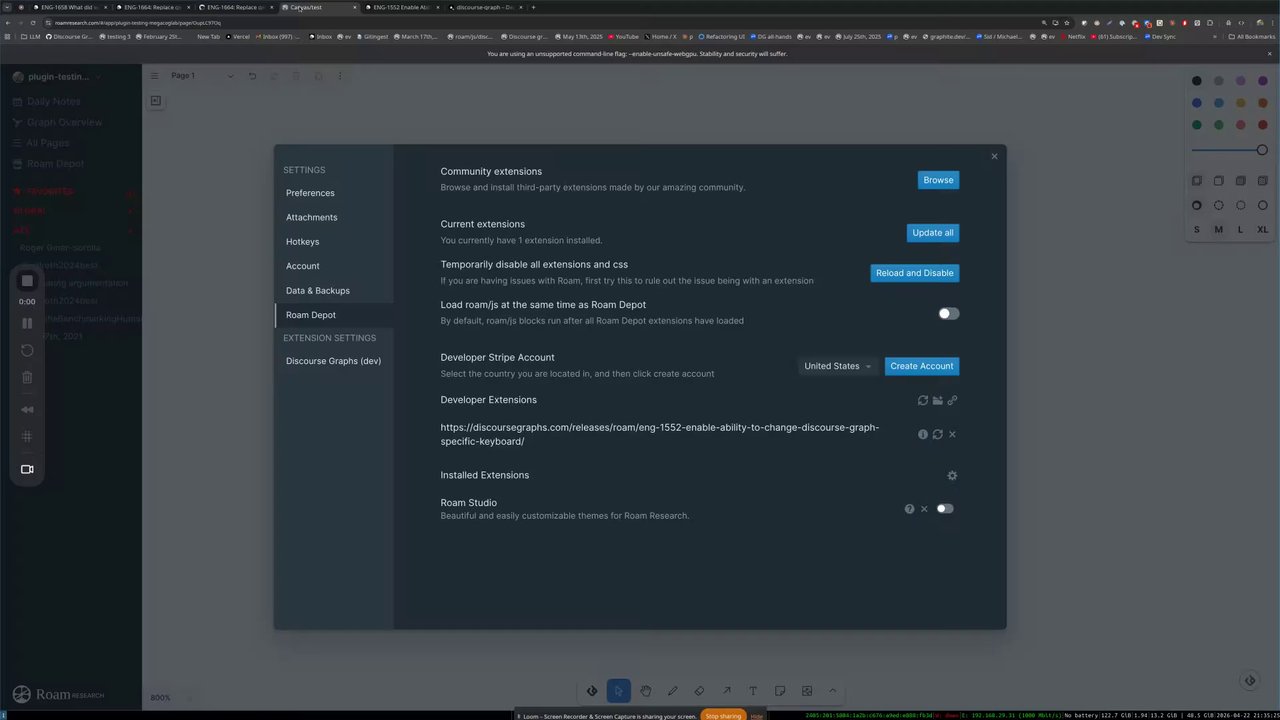Open the Page 1 canvas page dropdown
Screen dimensions: 1280x720
tap(202, 76)
